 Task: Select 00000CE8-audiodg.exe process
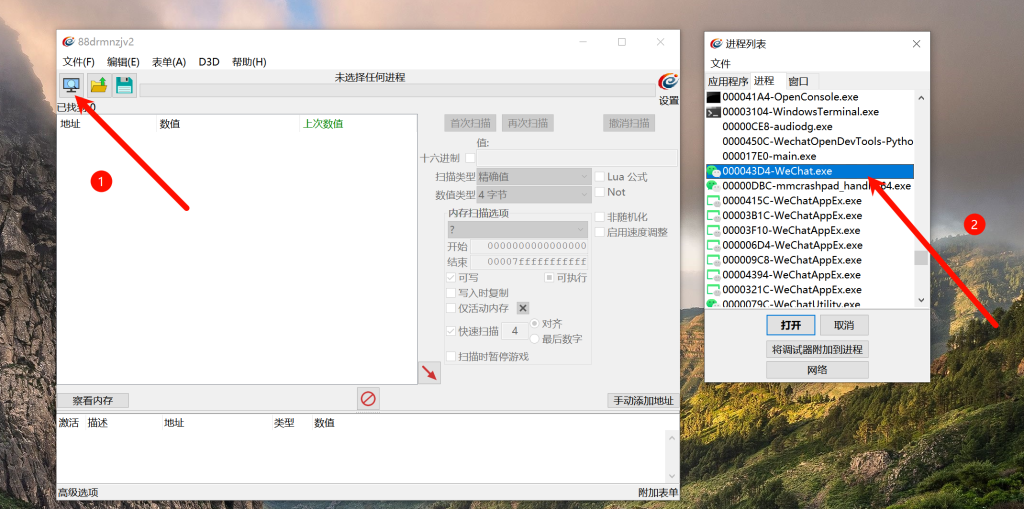point(809,126)
